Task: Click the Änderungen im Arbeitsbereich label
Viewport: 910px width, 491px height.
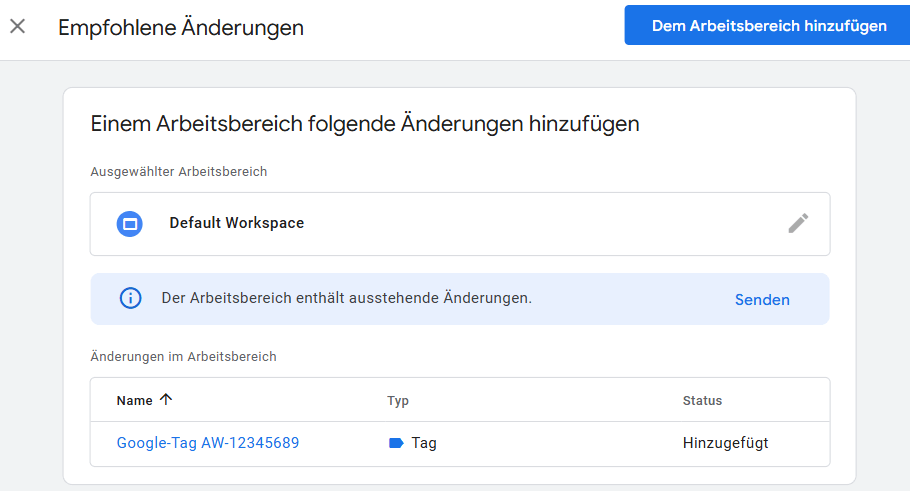Action: [x=183, y=356]
